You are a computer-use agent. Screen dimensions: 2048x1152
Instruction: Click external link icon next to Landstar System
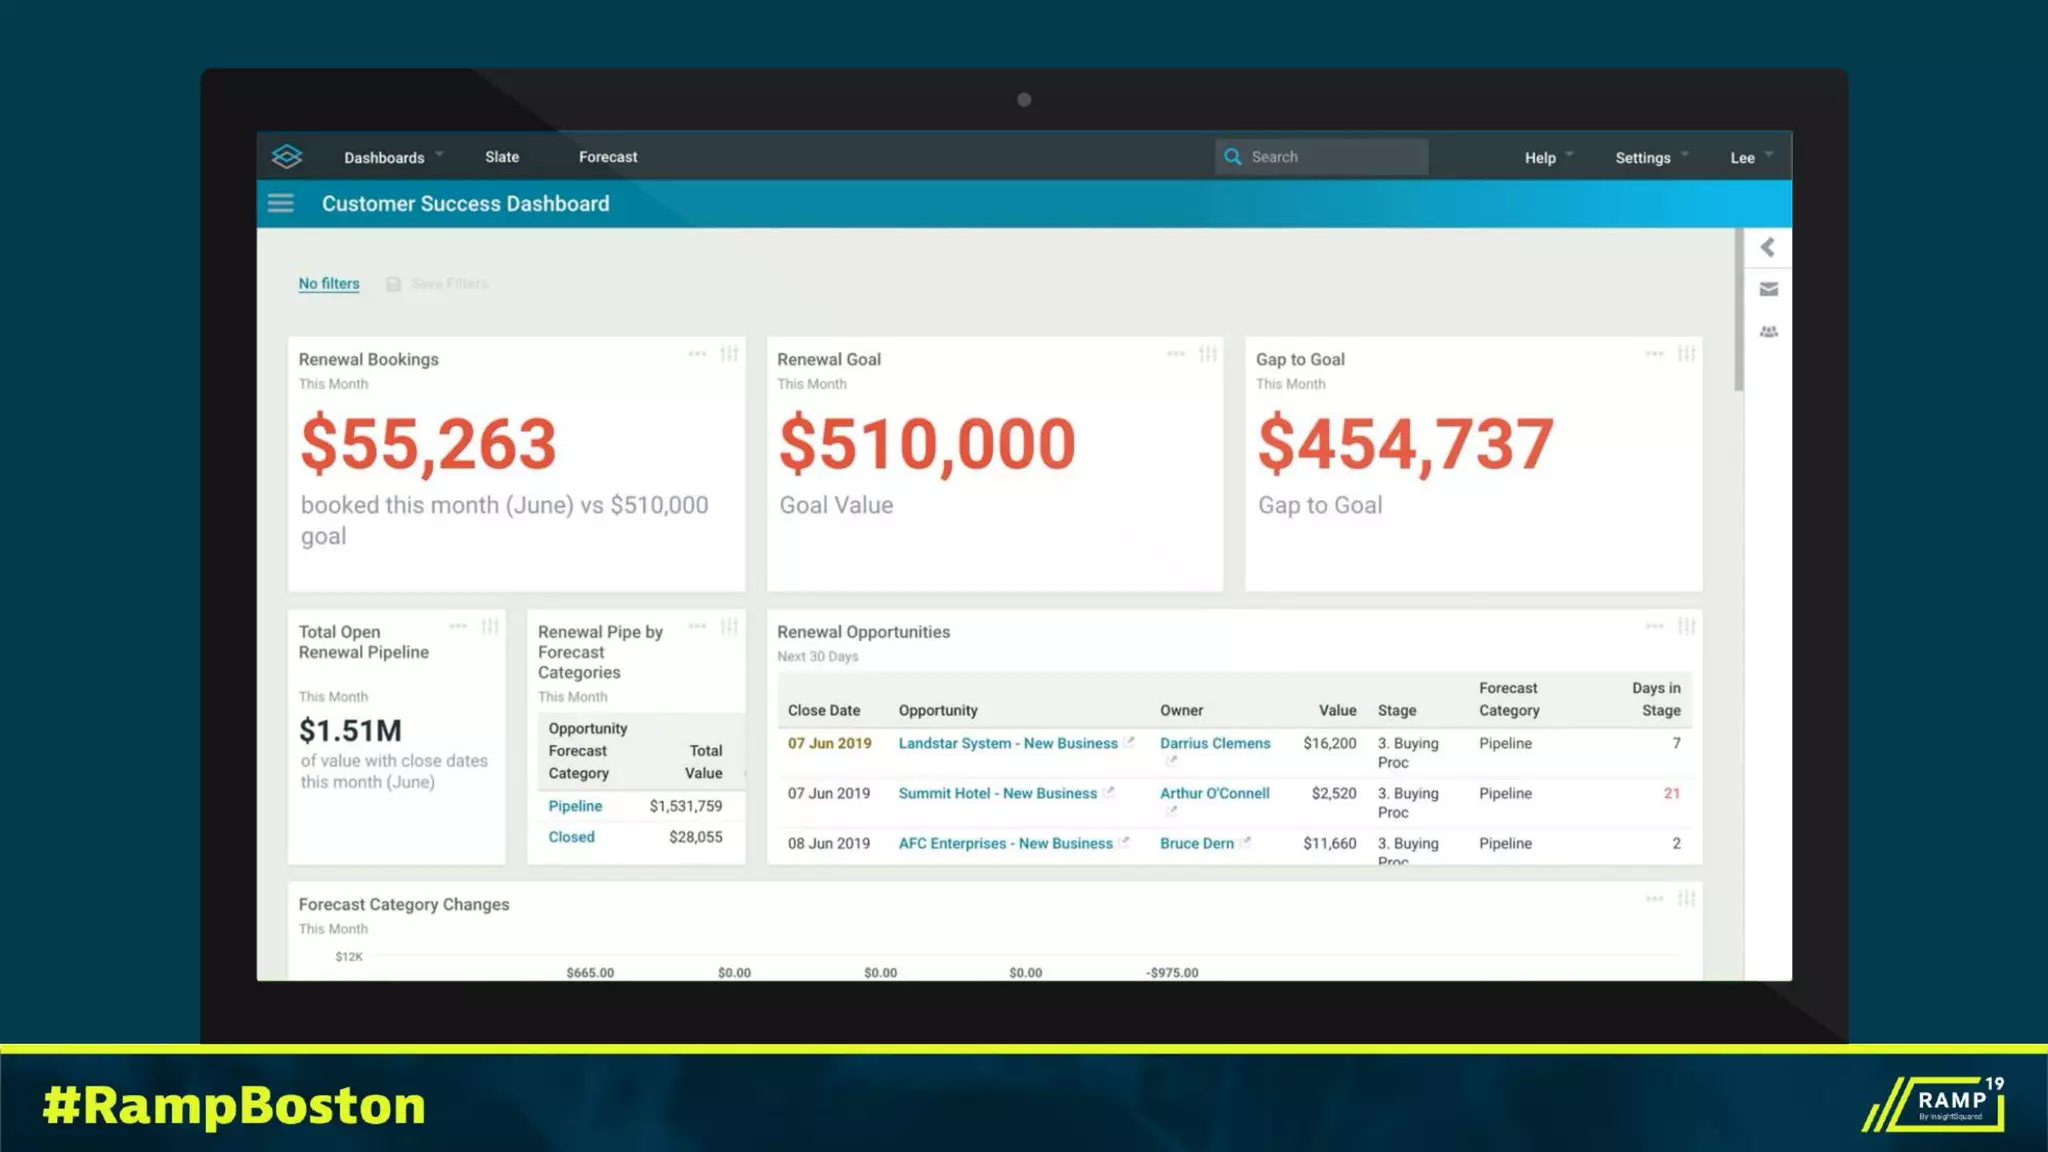[x=1129, y=742]
